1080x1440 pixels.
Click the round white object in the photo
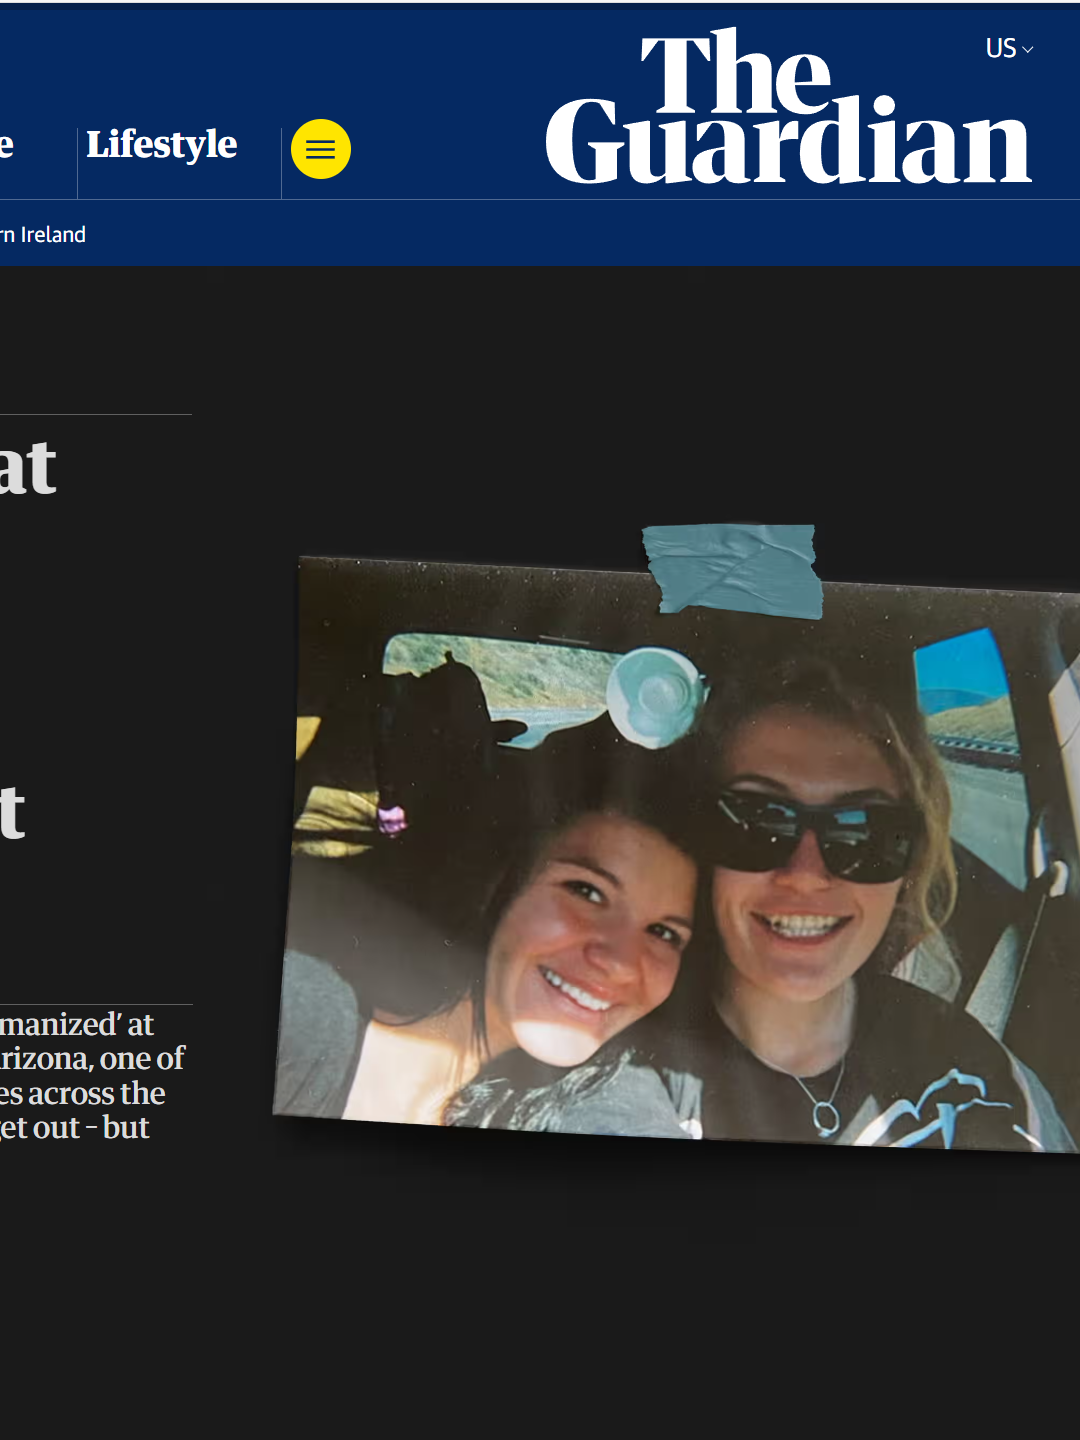pos(655,696)
